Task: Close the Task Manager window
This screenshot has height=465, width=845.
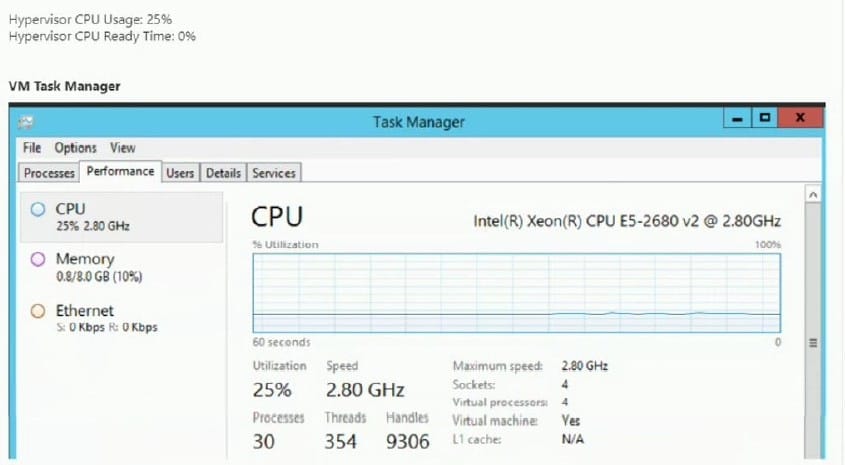Action: click(x=799, y=118)
